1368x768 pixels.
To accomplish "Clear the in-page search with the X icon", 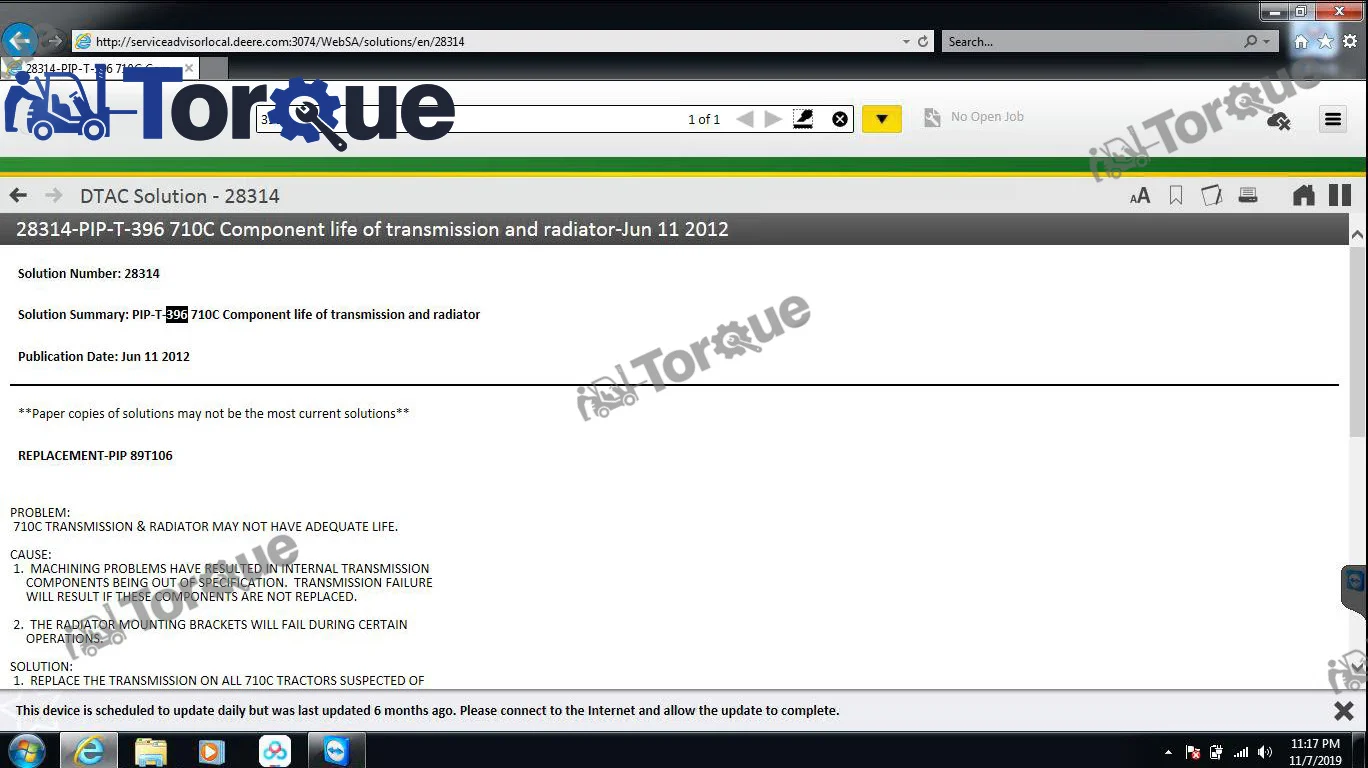I will coord(840,119).
